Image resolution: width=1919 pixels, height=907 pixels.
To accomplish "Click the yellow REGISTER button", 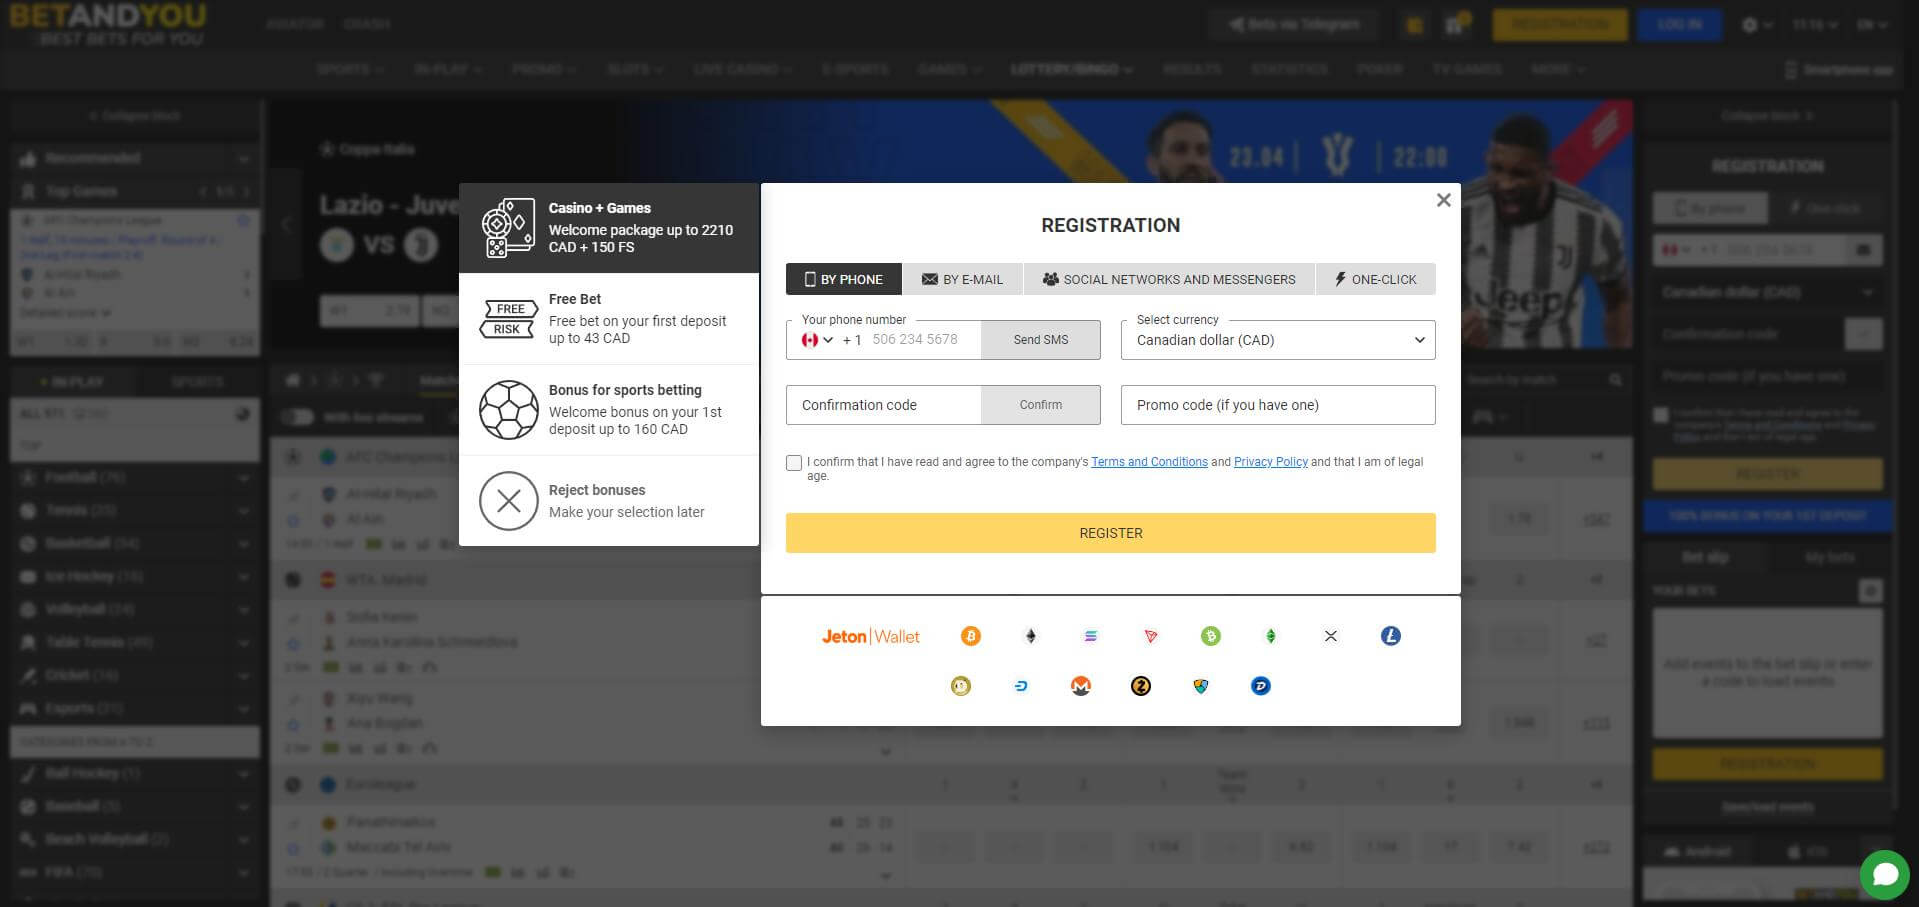I will 1110,533.
